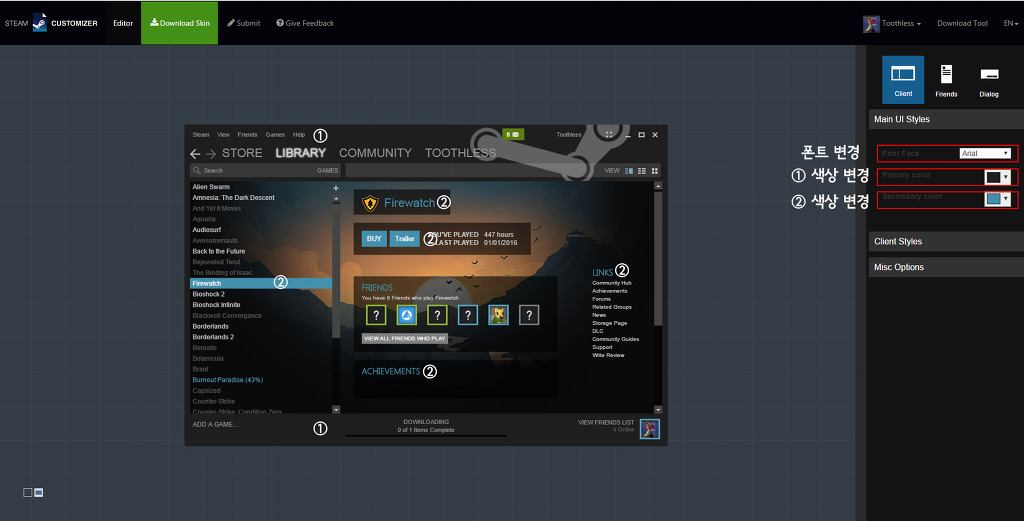Select Firewatch in the game list

click(261, 283)
